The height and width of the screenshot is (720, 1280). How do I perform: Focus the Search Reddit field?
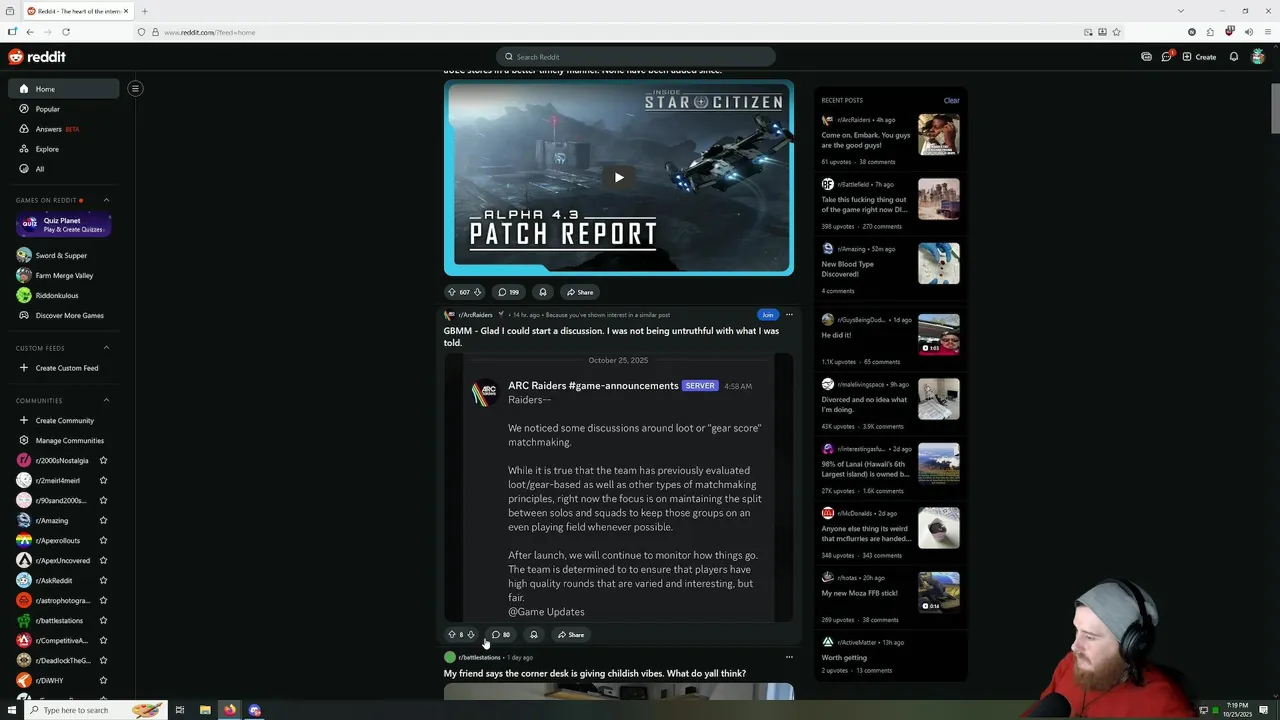pos(636,57)
